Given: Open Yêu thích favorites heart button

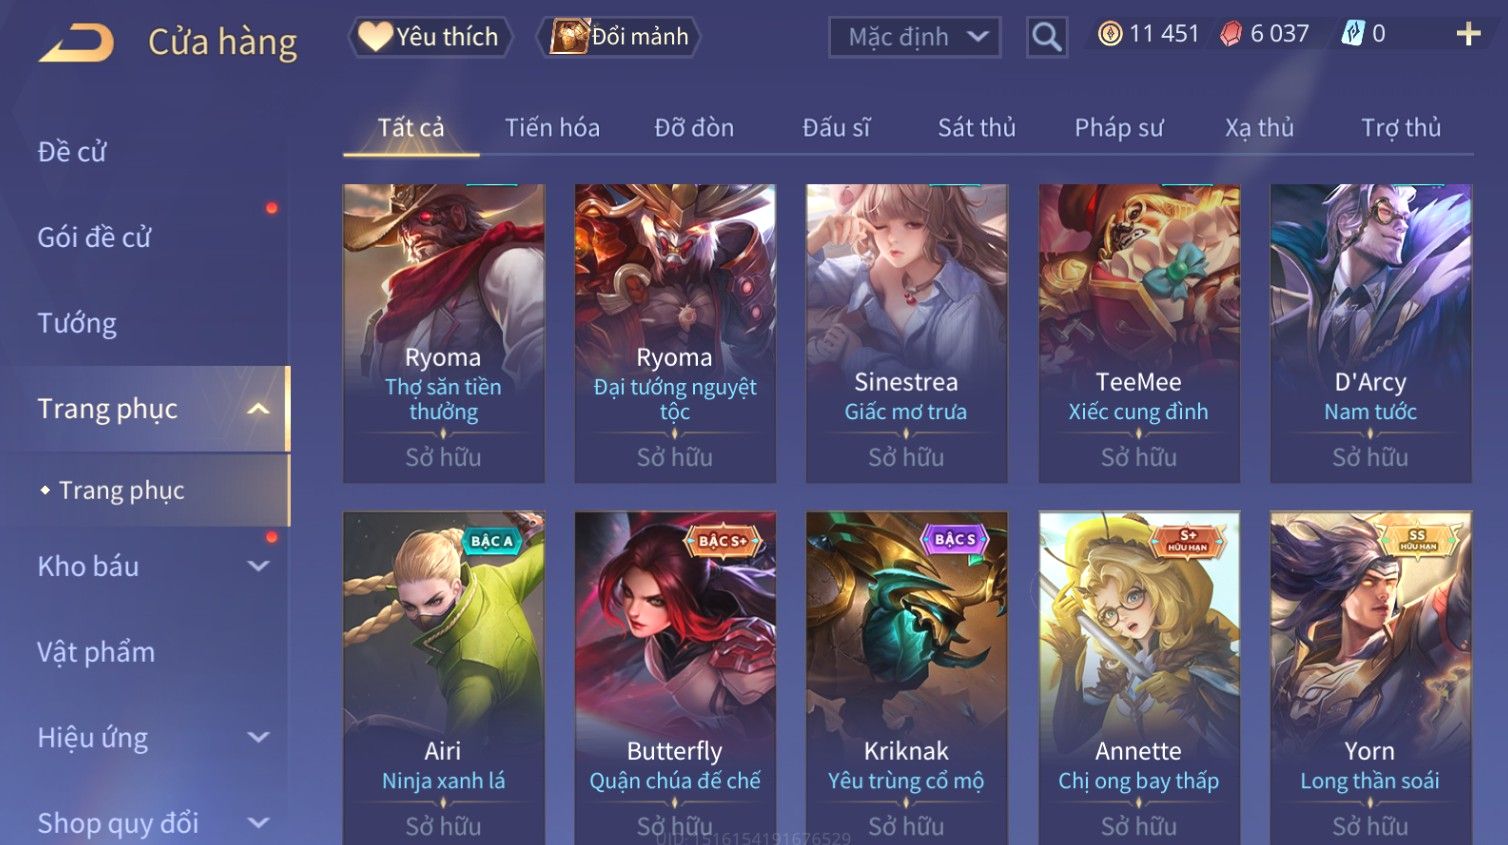Looking at the screenshot, I should 430,37.
